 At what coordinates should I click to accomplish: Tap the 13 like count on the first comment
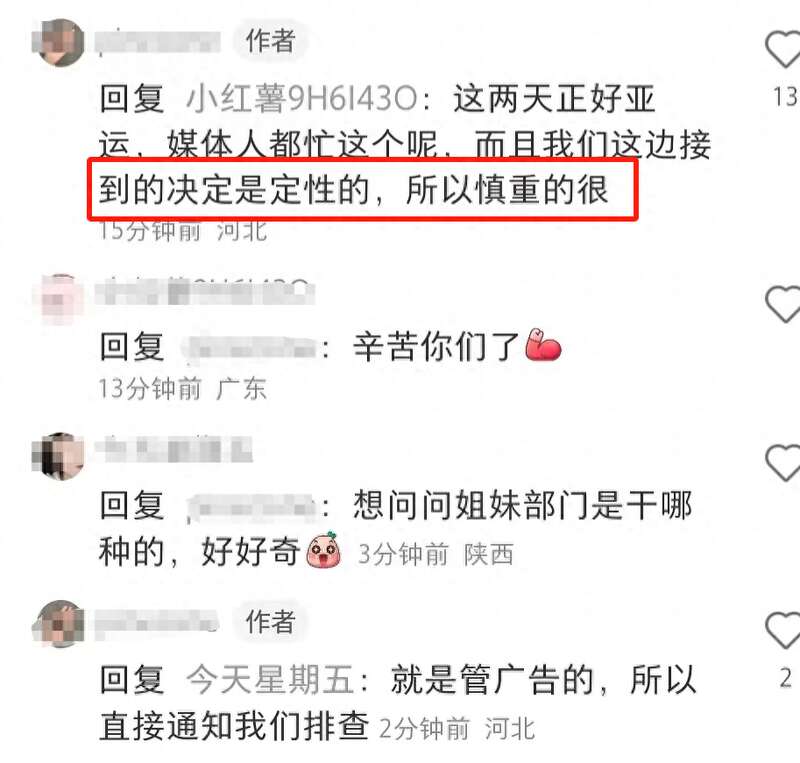pos(786,96)
